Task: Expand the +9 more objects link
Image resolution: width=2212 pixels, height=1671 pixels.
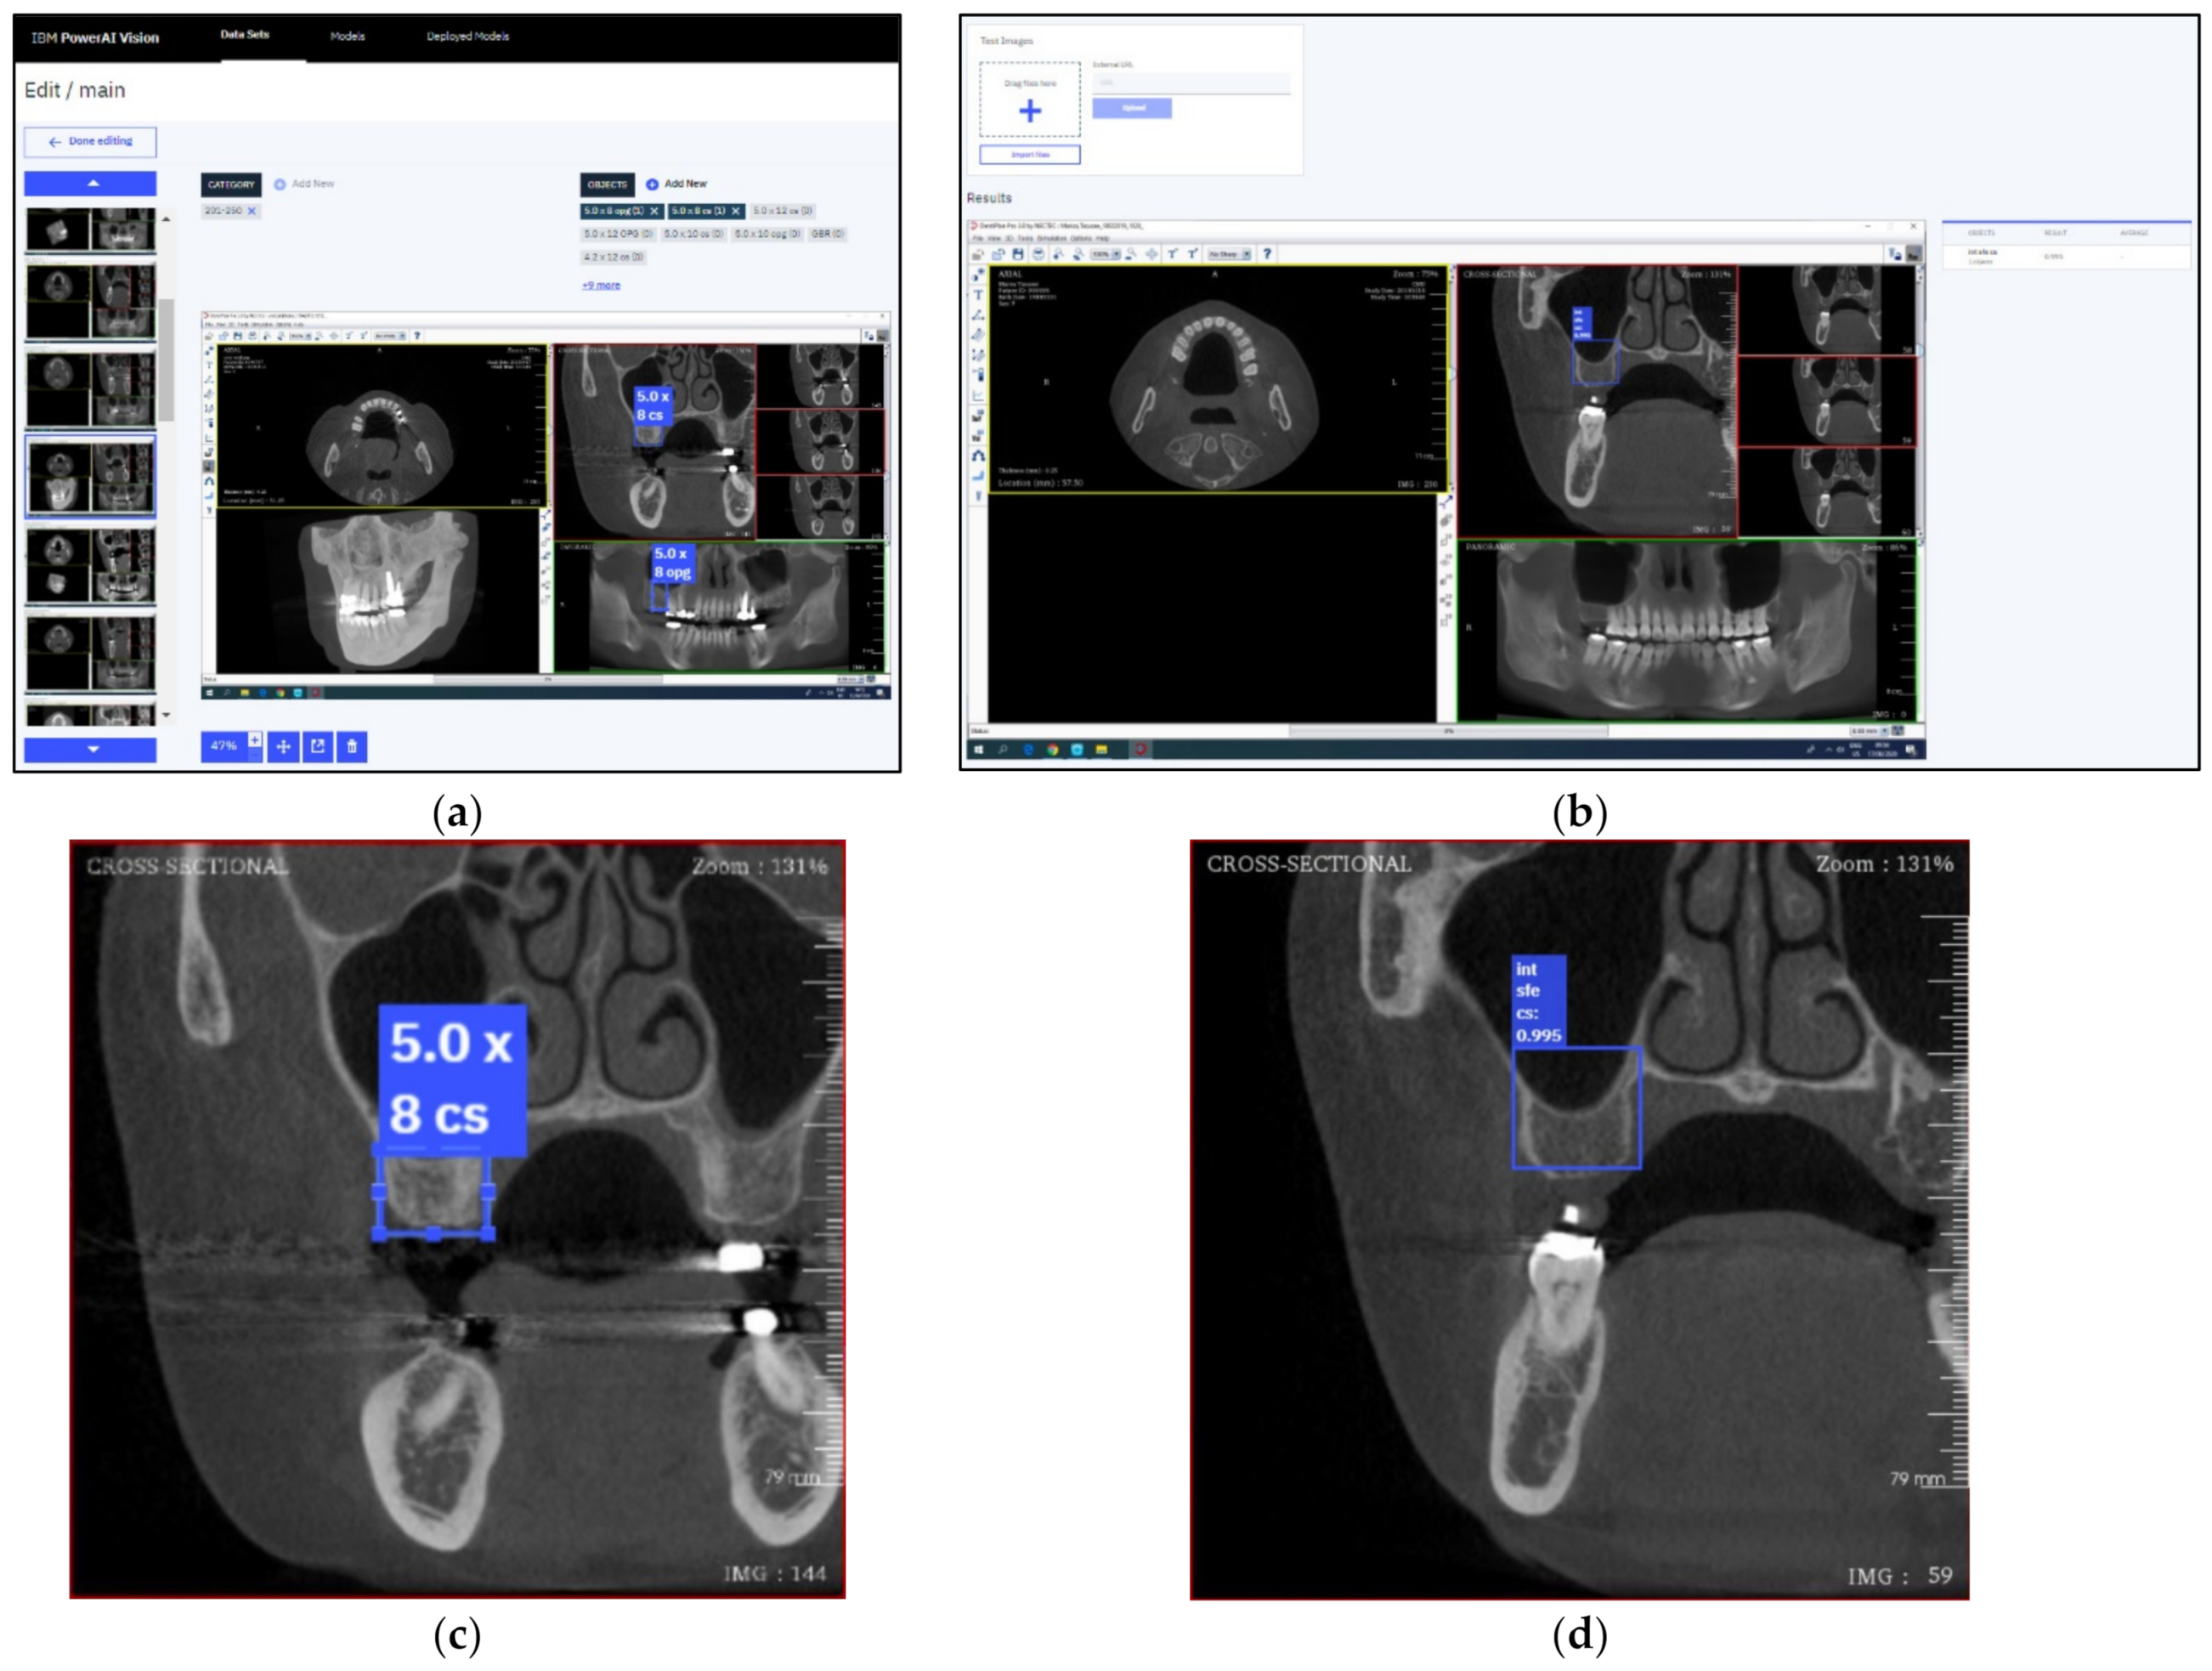Action: pyautogui.click(x=601, y=286)
